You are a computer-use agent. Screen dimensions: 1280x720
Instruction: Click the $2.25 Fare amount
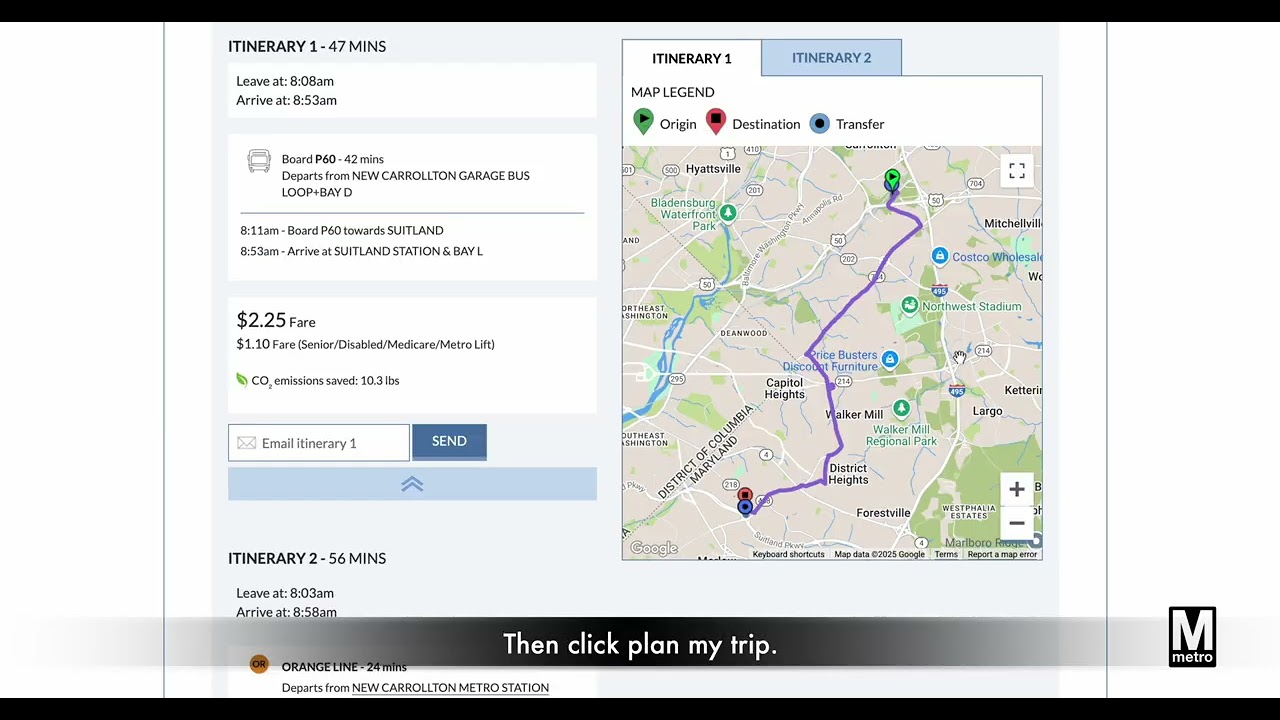[276, 321]
